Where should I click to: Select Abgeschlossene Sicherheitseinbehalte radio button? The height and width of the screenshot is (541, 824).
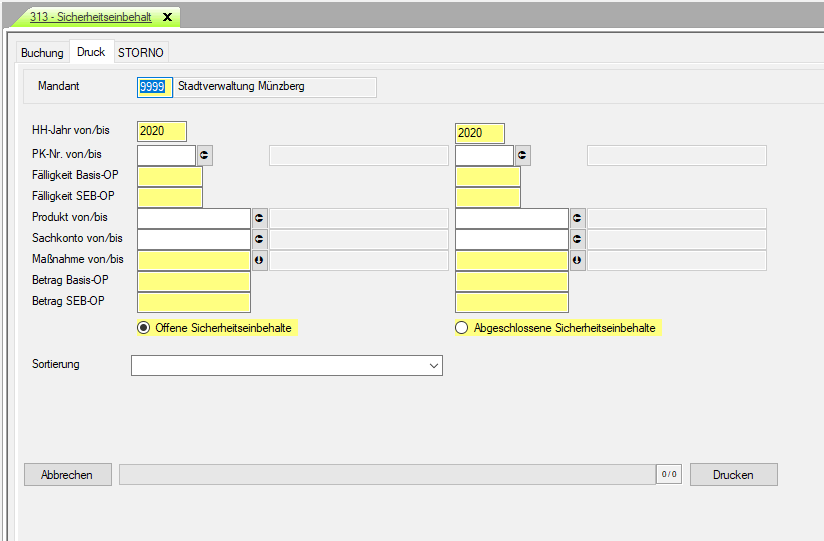[461, 328]
